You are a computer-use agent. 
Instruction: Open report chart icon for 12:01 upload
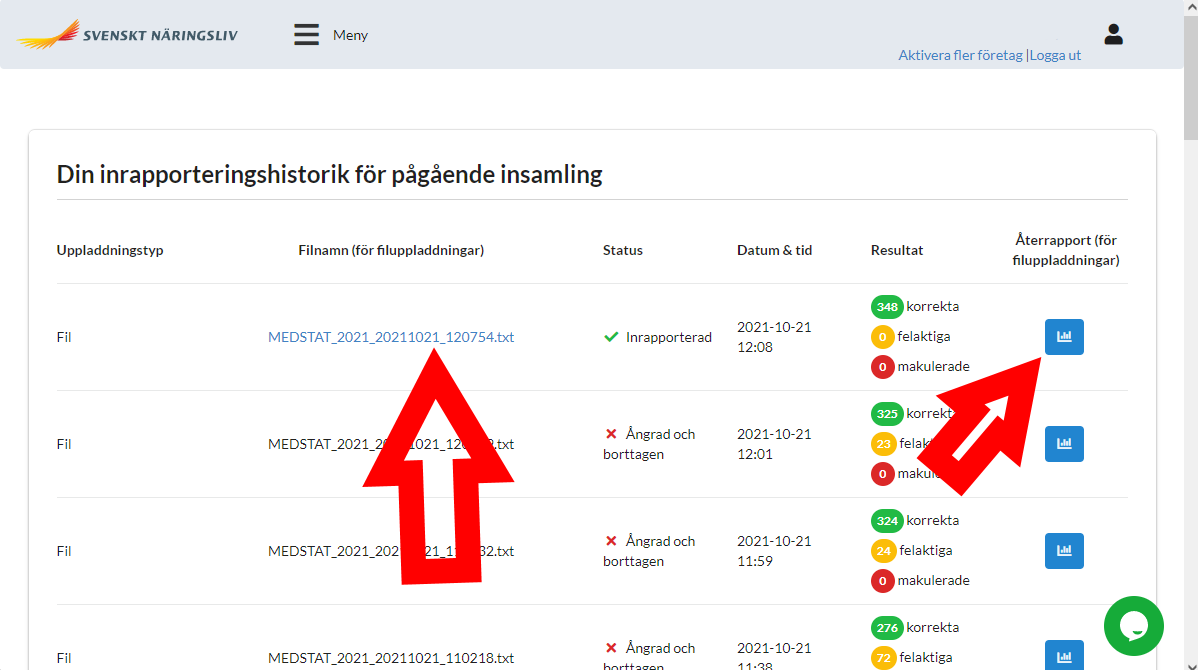click(1064, 444)
